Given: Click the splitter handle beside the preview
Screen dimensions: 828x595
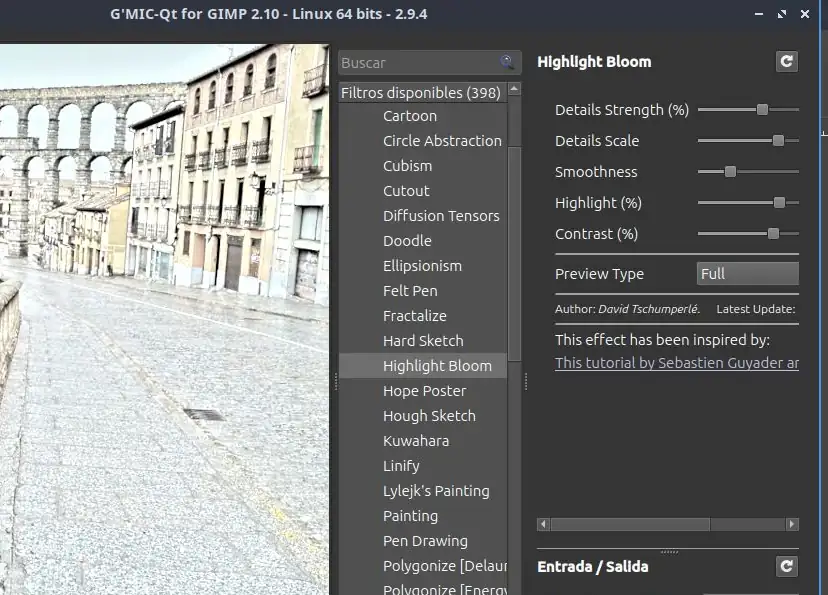Looking at the screenshot, I should [335, 382].
